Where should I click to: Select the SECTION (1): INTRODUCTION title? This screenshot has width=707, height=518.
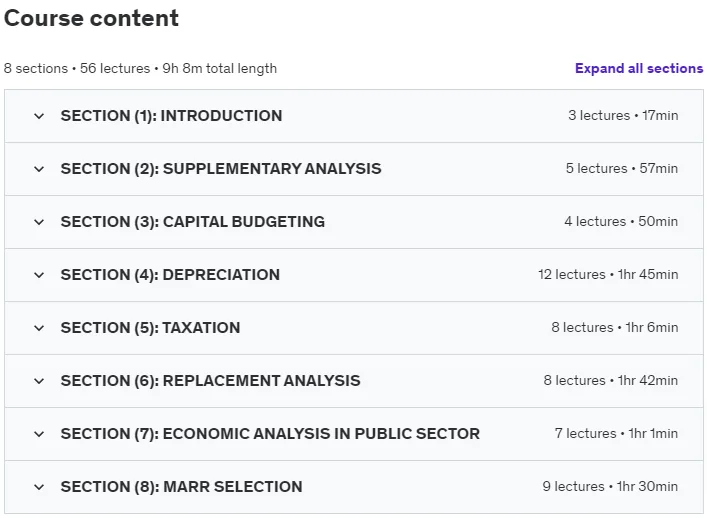pyautogui.click(x=171, y=116)
